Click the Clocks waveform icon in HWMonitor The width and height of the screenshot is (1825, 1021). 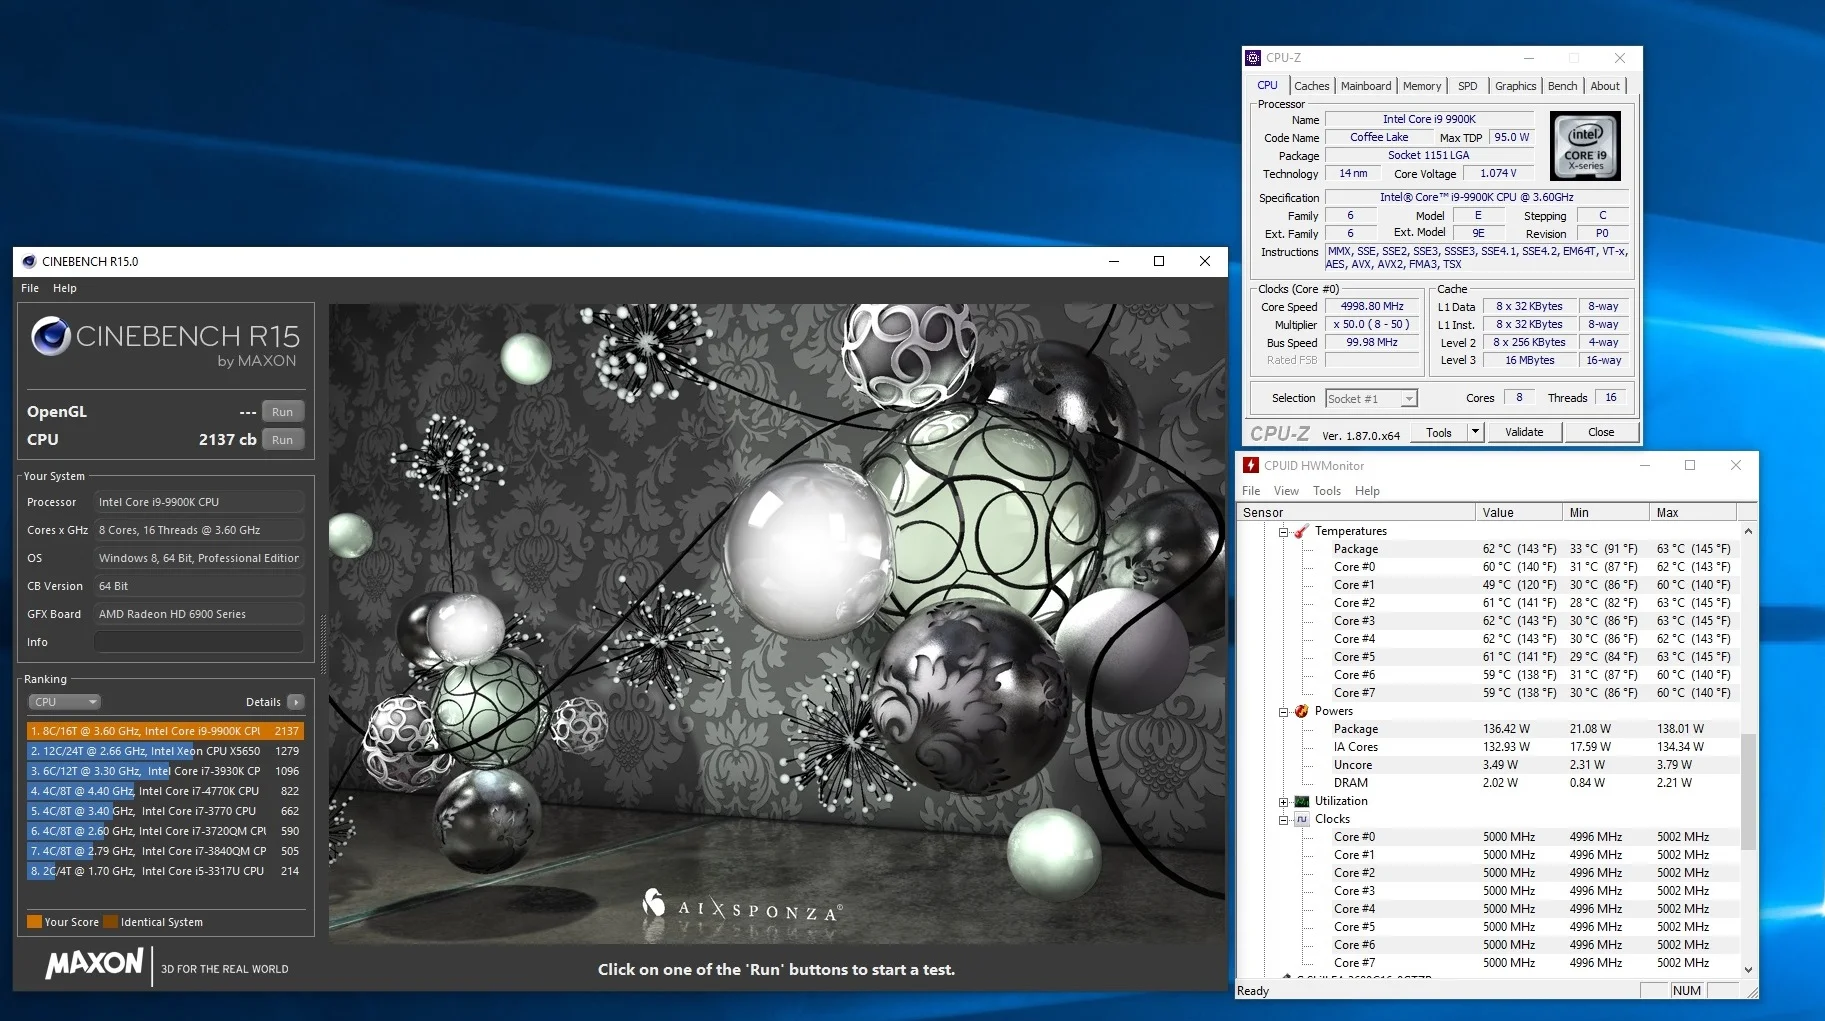pyautogui.click(x=1301, y=819)
